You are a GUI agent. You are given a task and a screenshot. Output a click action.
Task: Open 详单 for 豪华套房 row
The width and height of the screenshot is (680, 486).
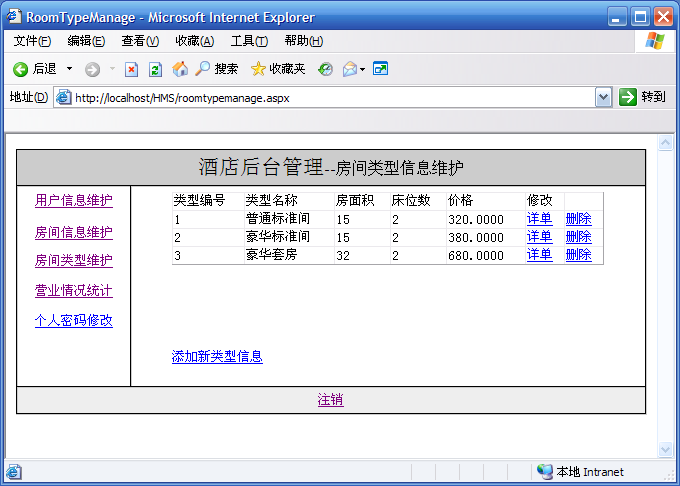click(x=539, y=255)
